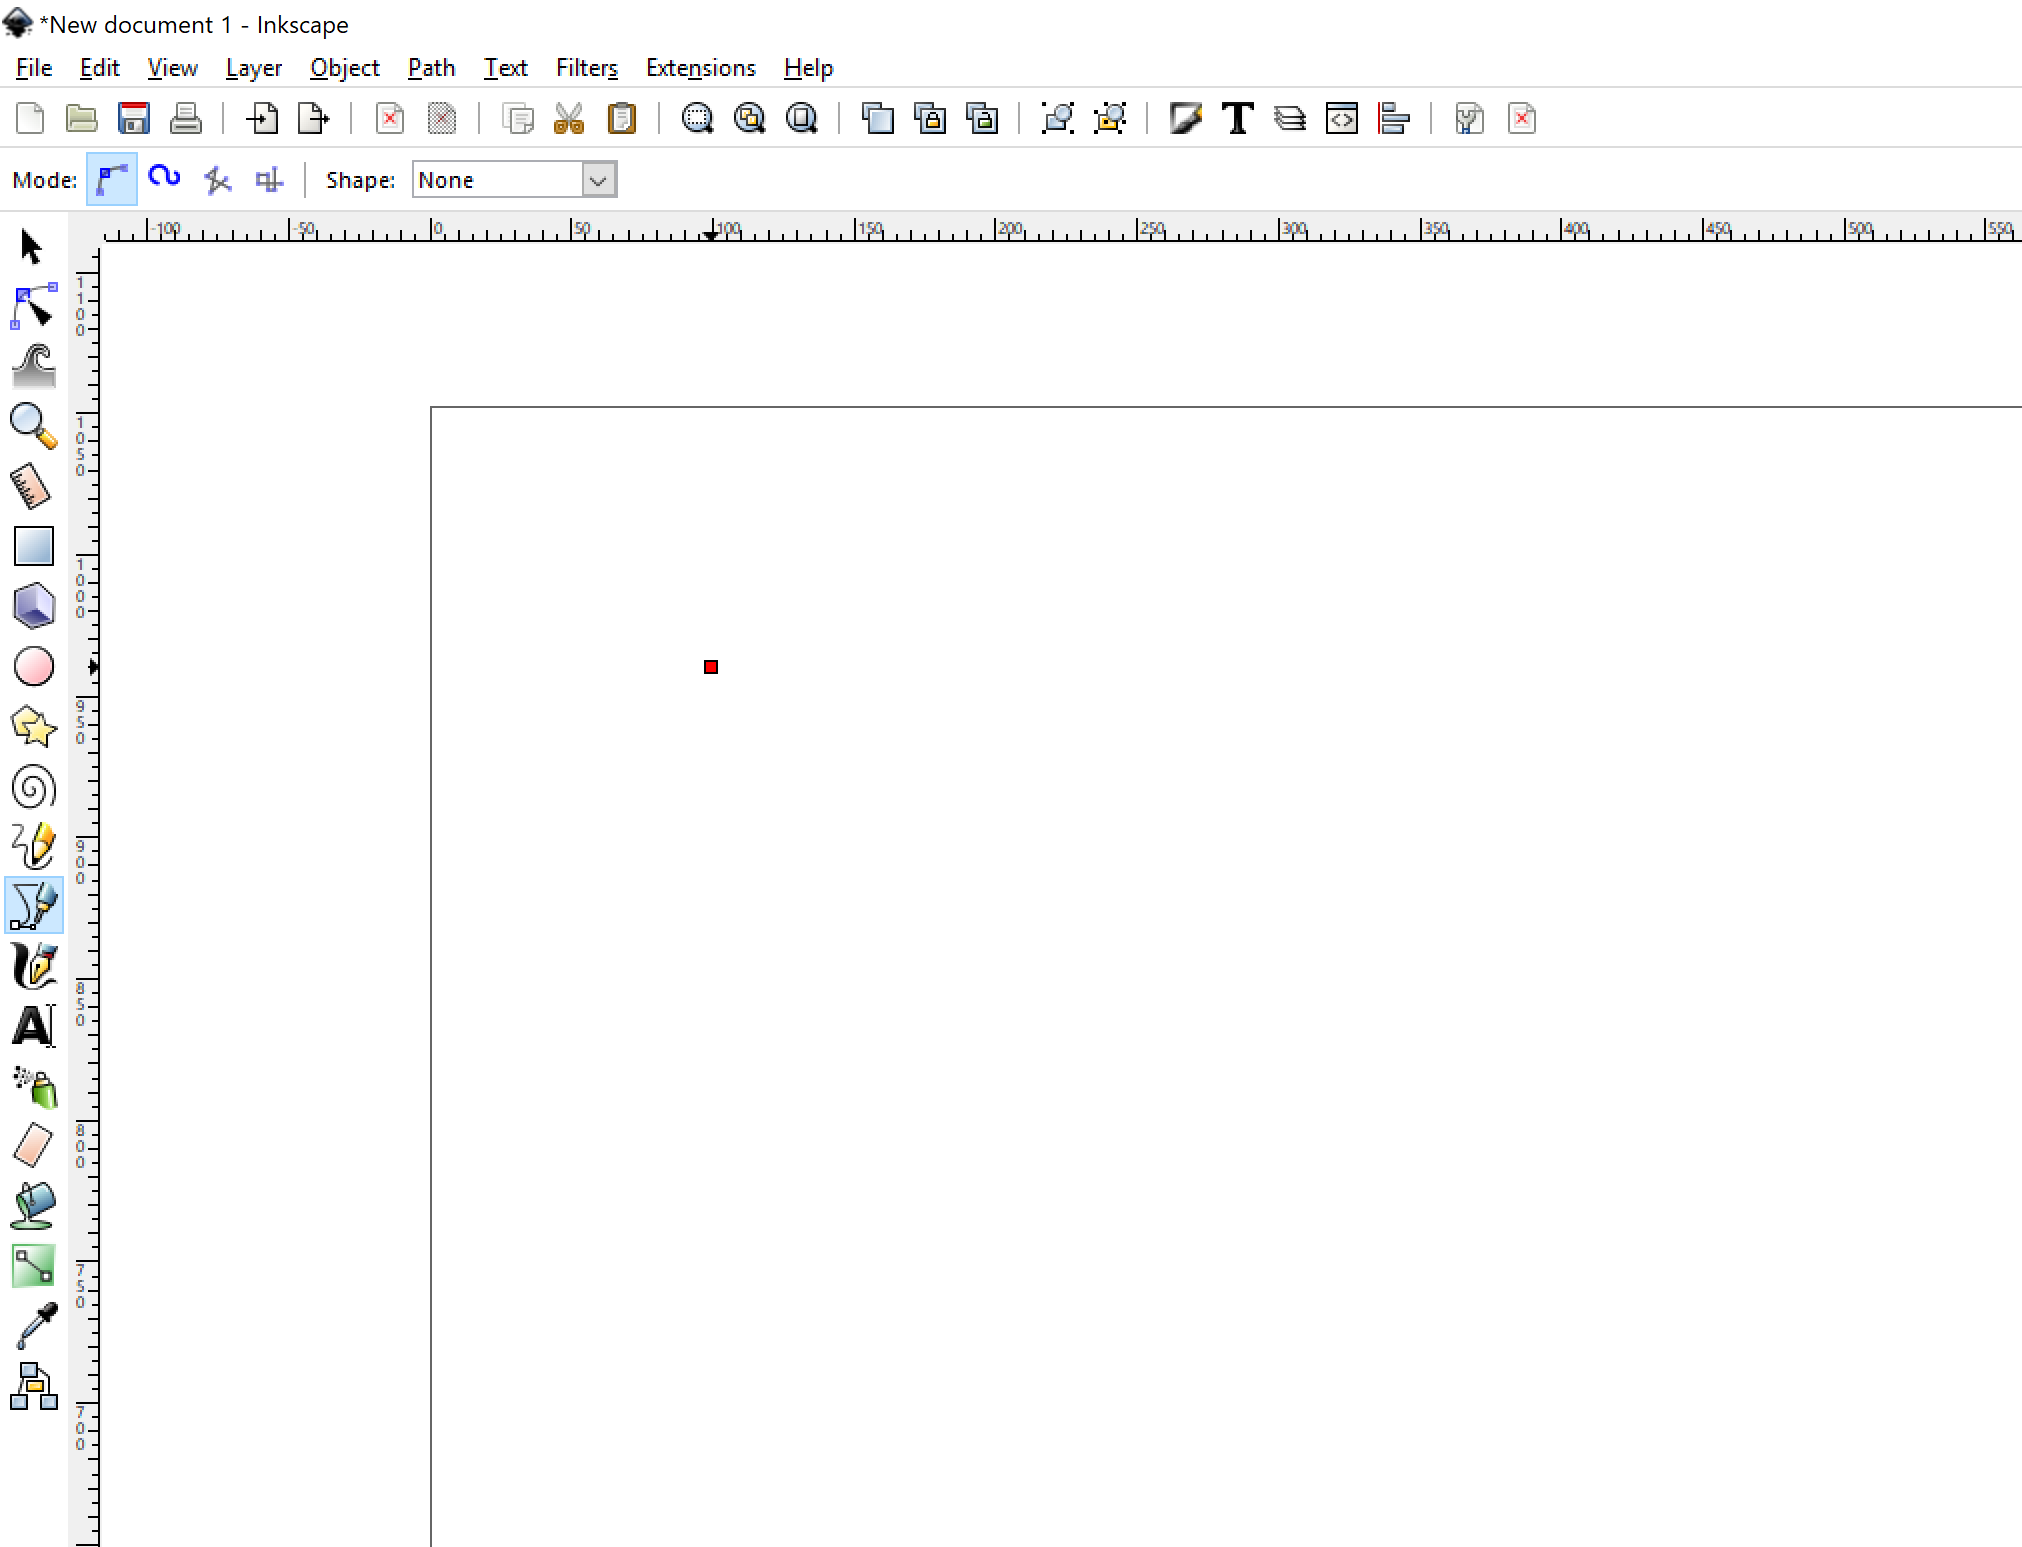Activate the Paint bucket fill tool
The height and width of the screenshot is (1547, 2022).
[33, 1206]
